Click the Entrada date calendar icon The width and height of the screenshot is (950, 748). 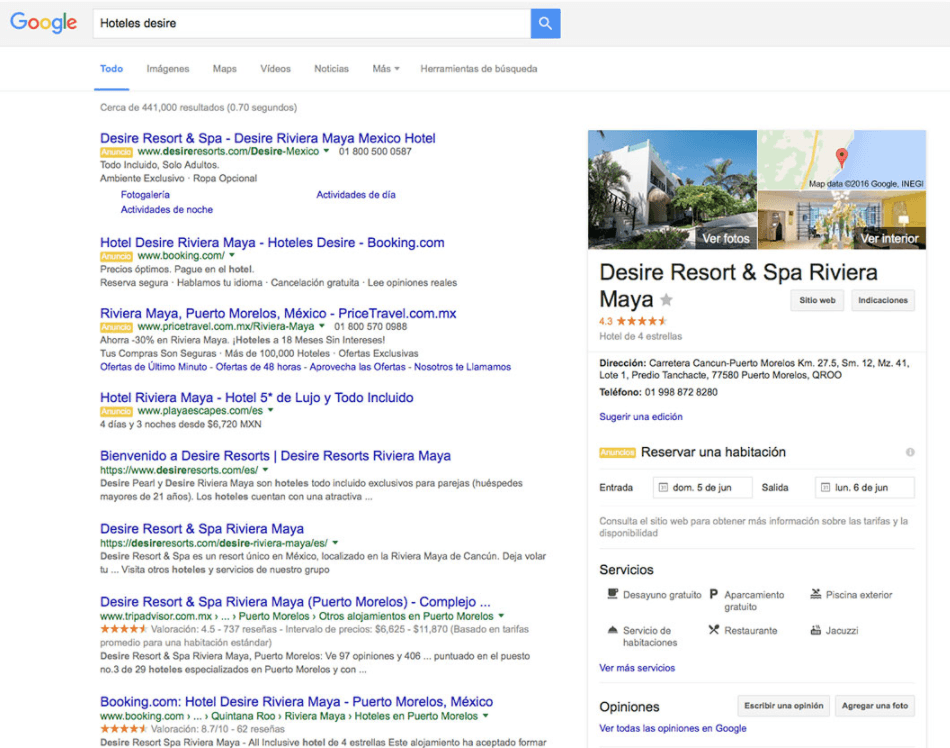pos(663,488)
